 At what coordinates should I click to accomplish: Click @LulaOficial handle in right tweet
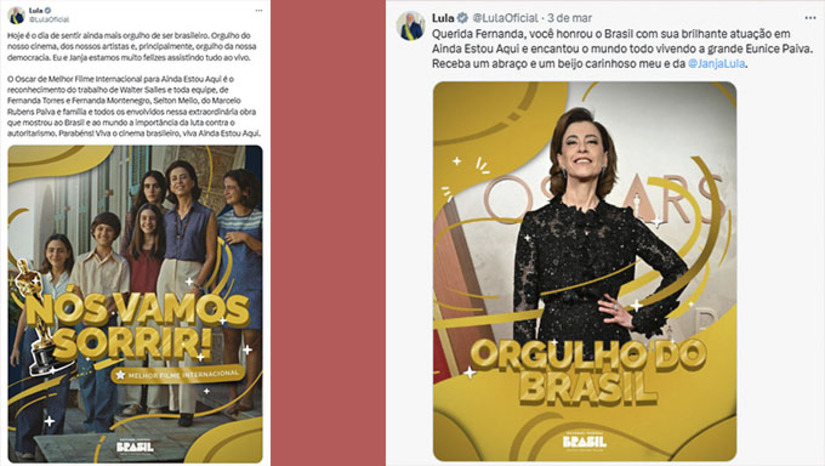505,18
